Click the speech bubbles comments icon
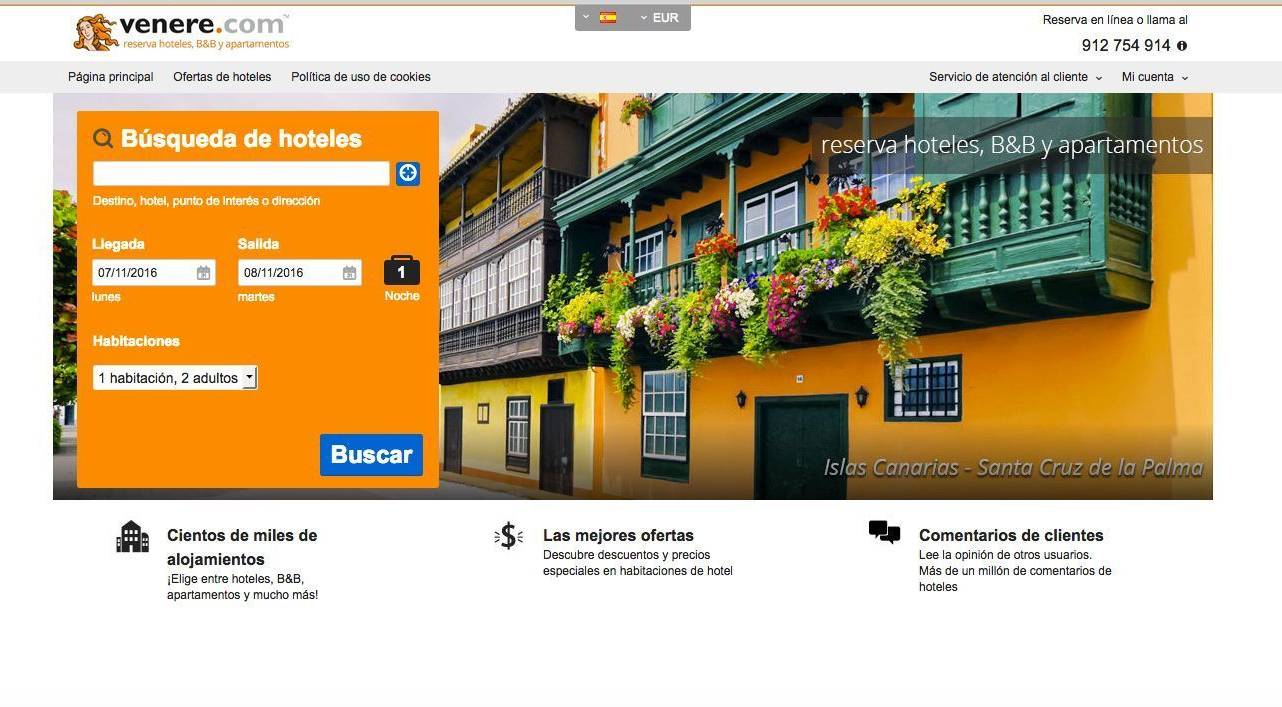The image size is (1282, 707). (x=884, y=532)
